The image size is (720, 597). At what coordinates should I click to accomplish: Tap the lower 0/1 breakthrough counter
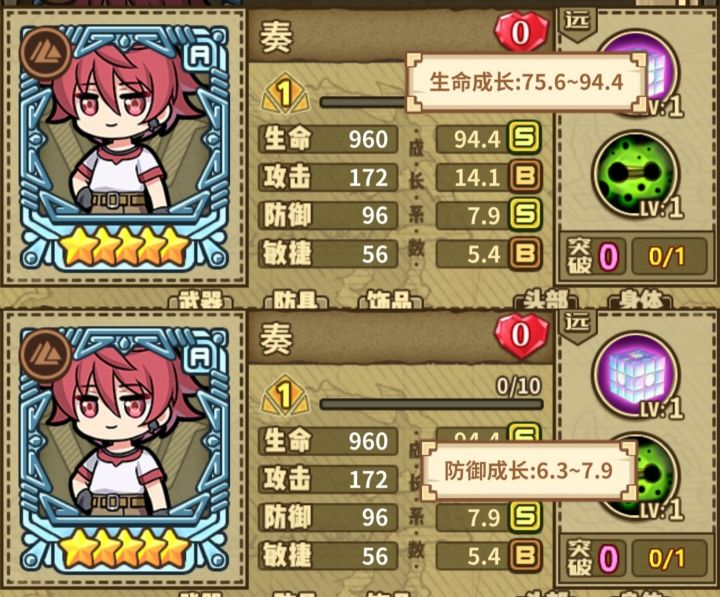669,558
